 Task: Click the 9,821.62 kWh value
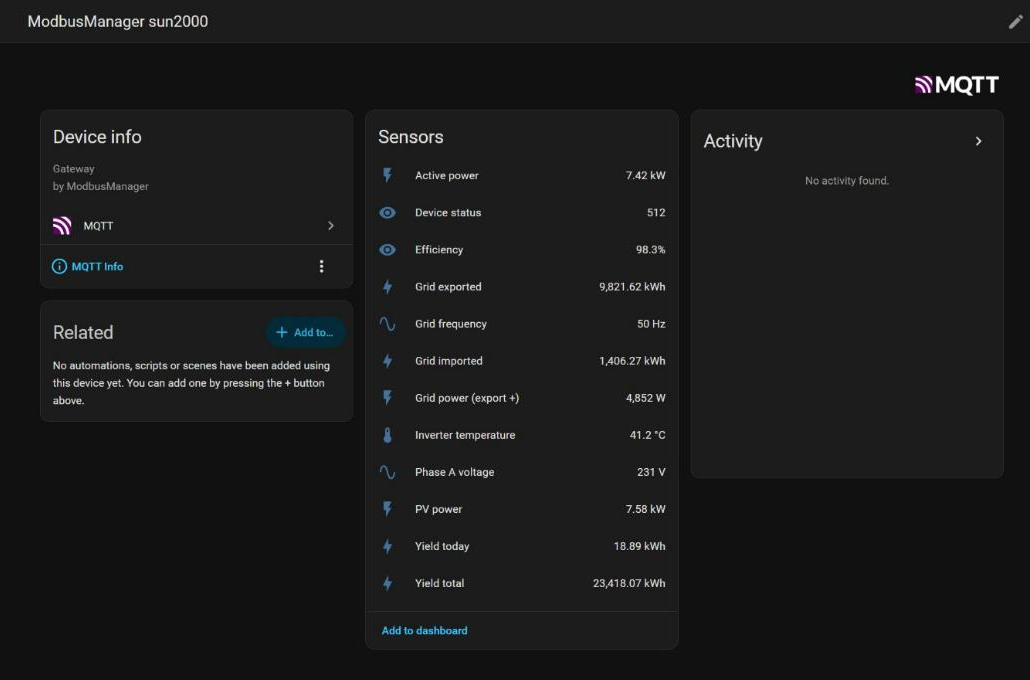tap(632, 287)
